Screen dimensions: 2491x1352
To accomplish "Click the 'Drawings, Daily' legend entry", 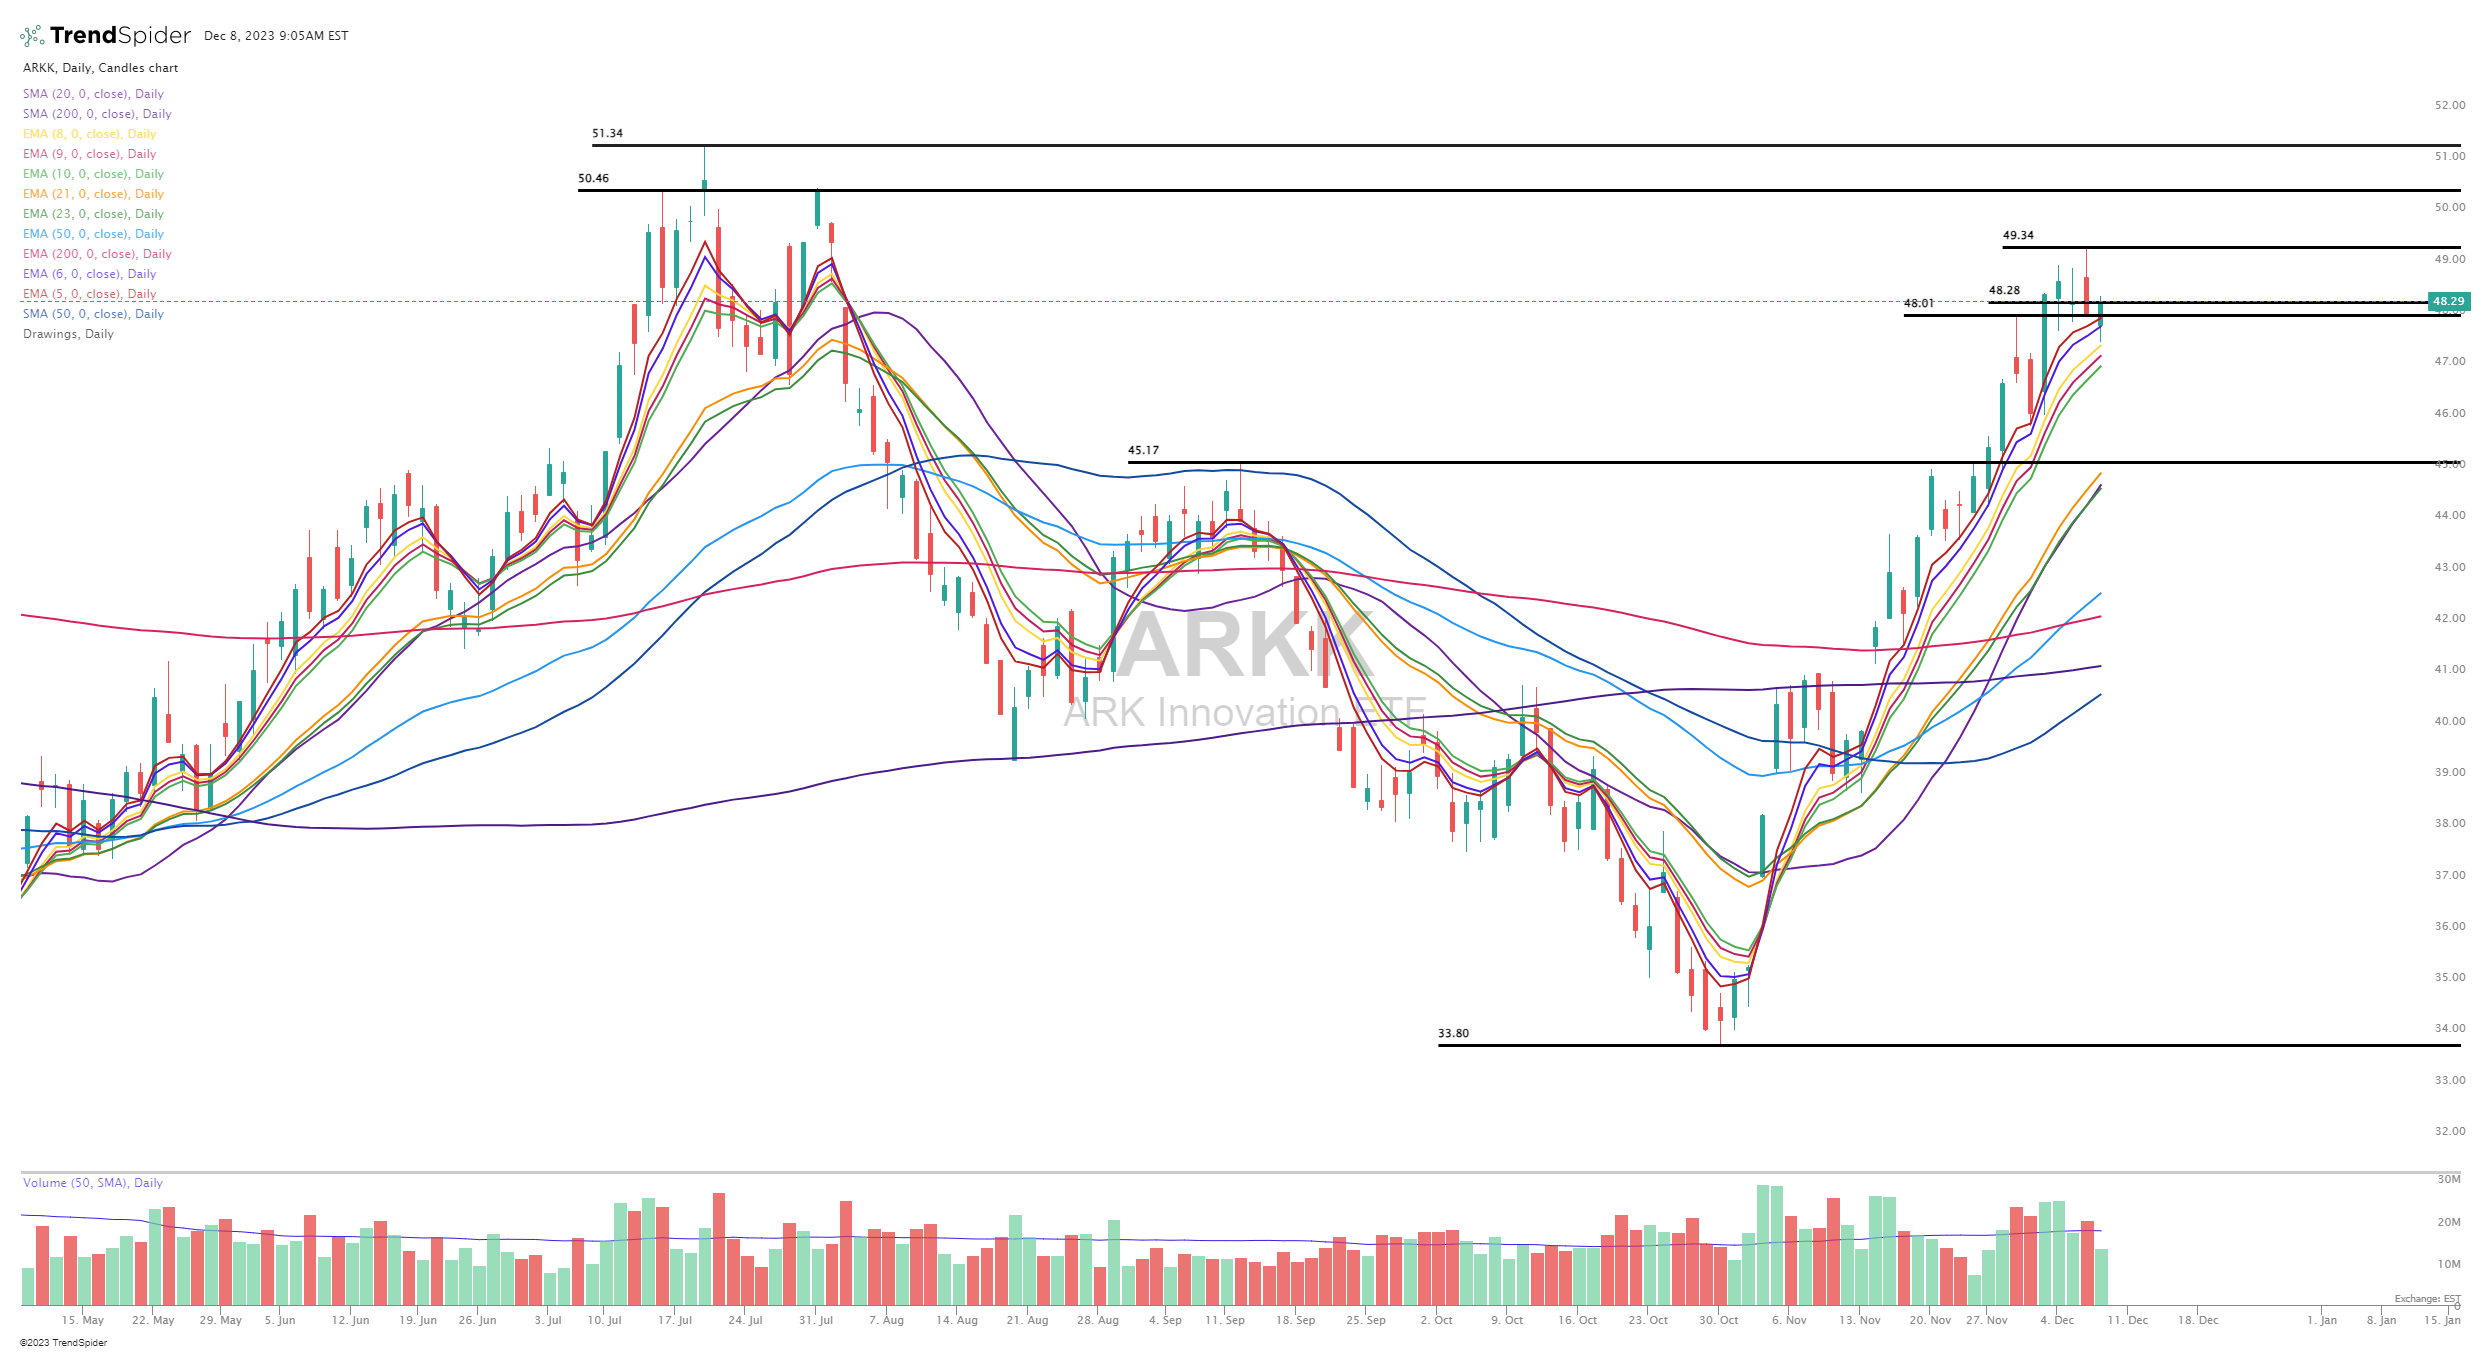I will pos(69,334).
